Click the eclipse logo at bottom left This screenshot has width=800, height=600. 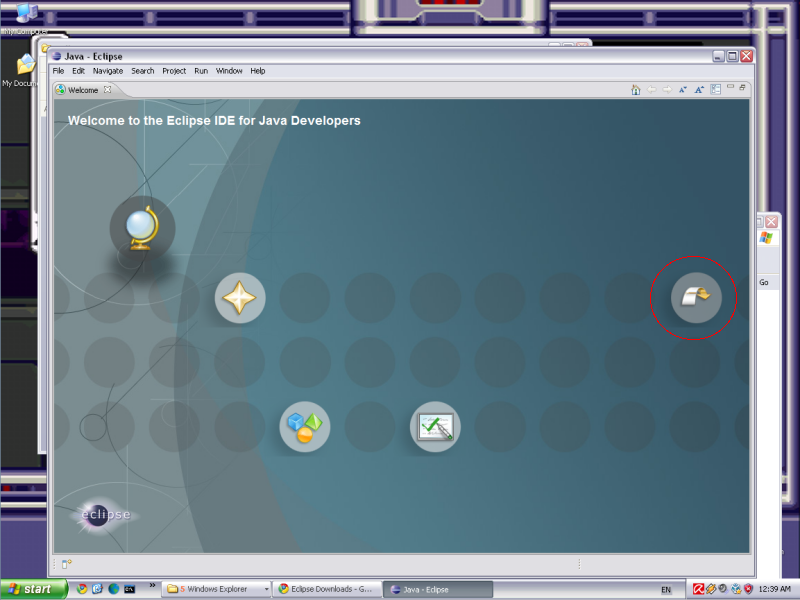click(x=105, y=515)
